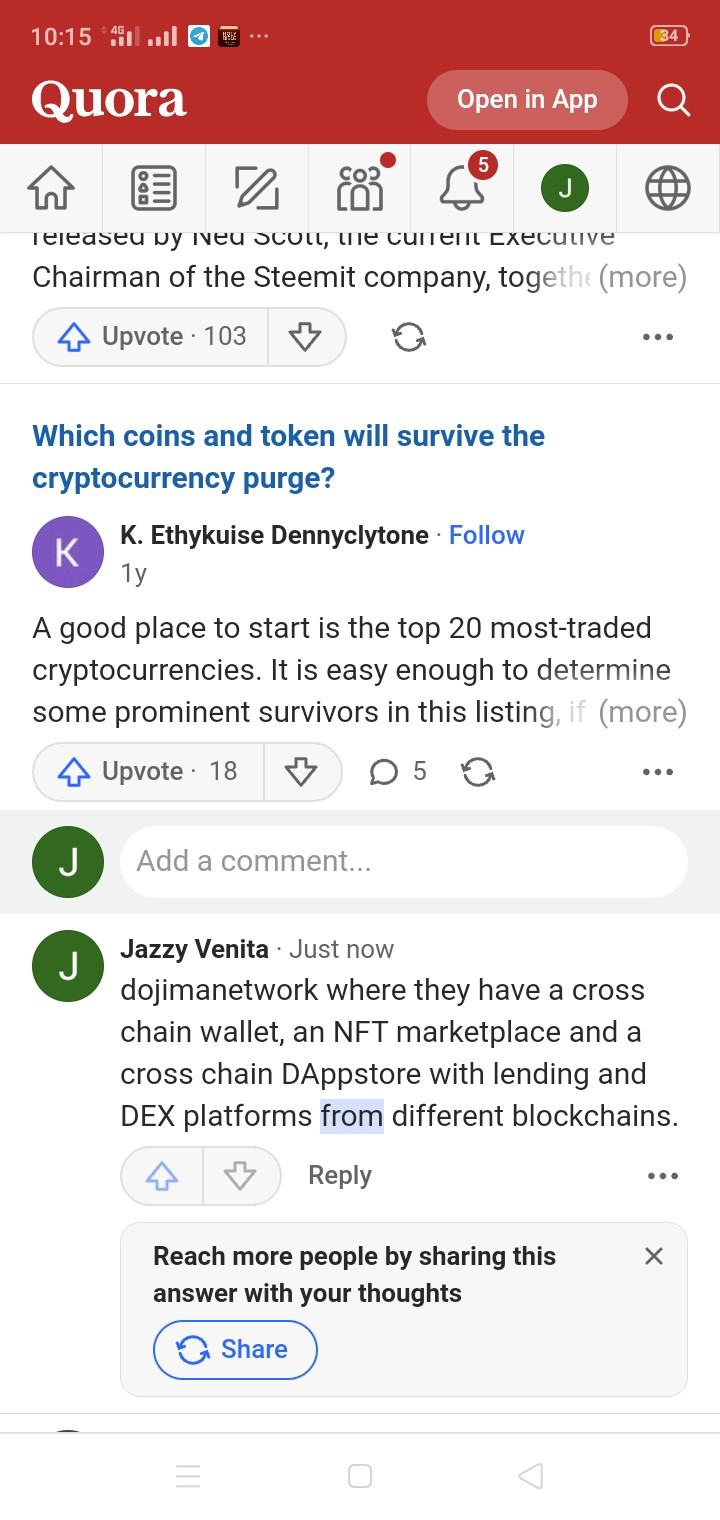720x1520 pixels.
Task: Focus the Add a comment field
Action: tap(404, 861)
